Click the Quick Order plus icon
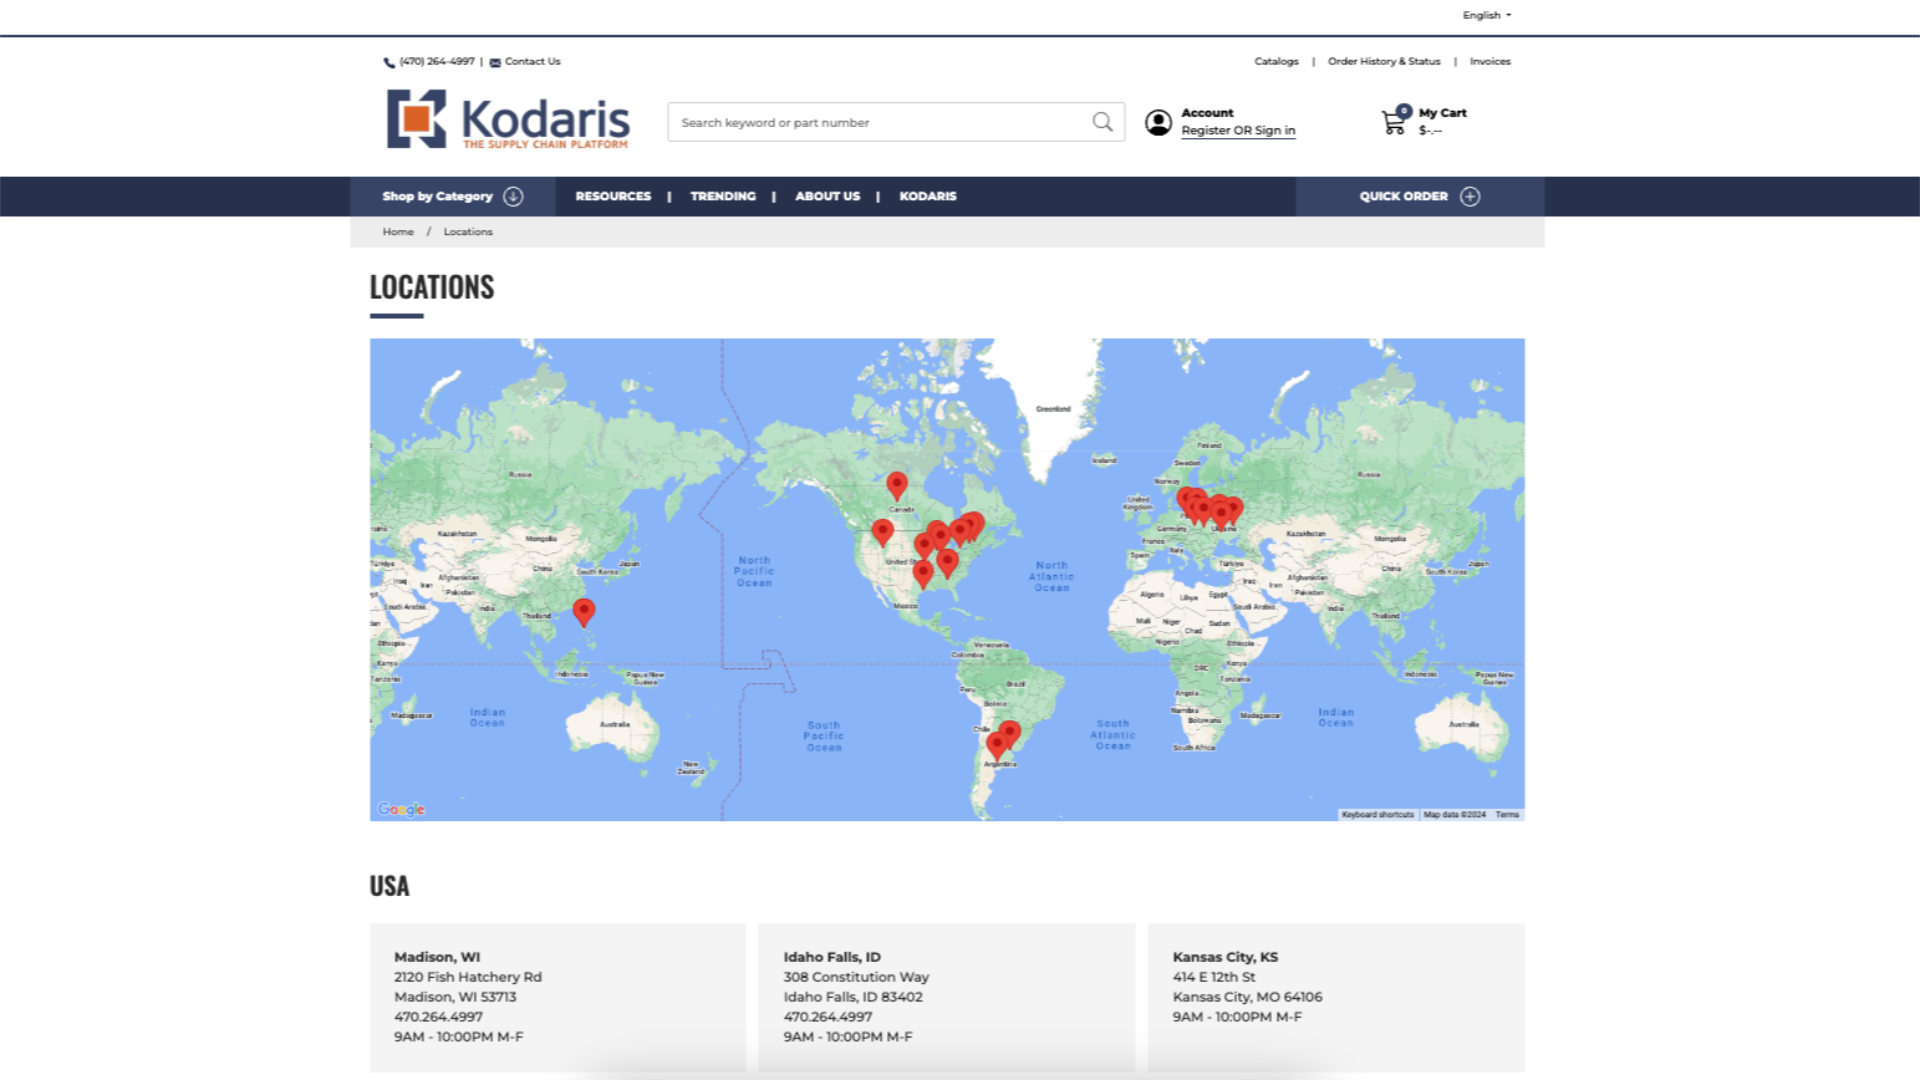This screenshot has width=1920, height=1080. point(1470,196)
